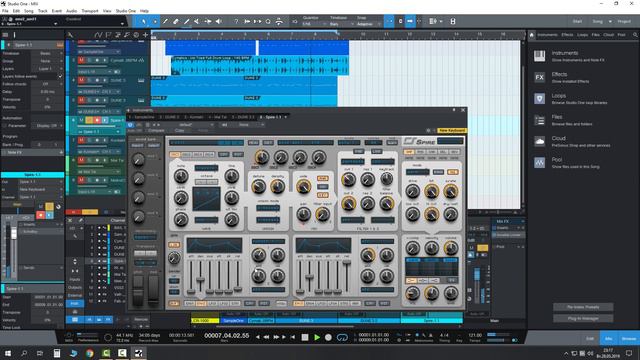The width and height of the screenshot is (640, 360).
Task: Click the track list wrench icon
Action: tap(70, 35)
